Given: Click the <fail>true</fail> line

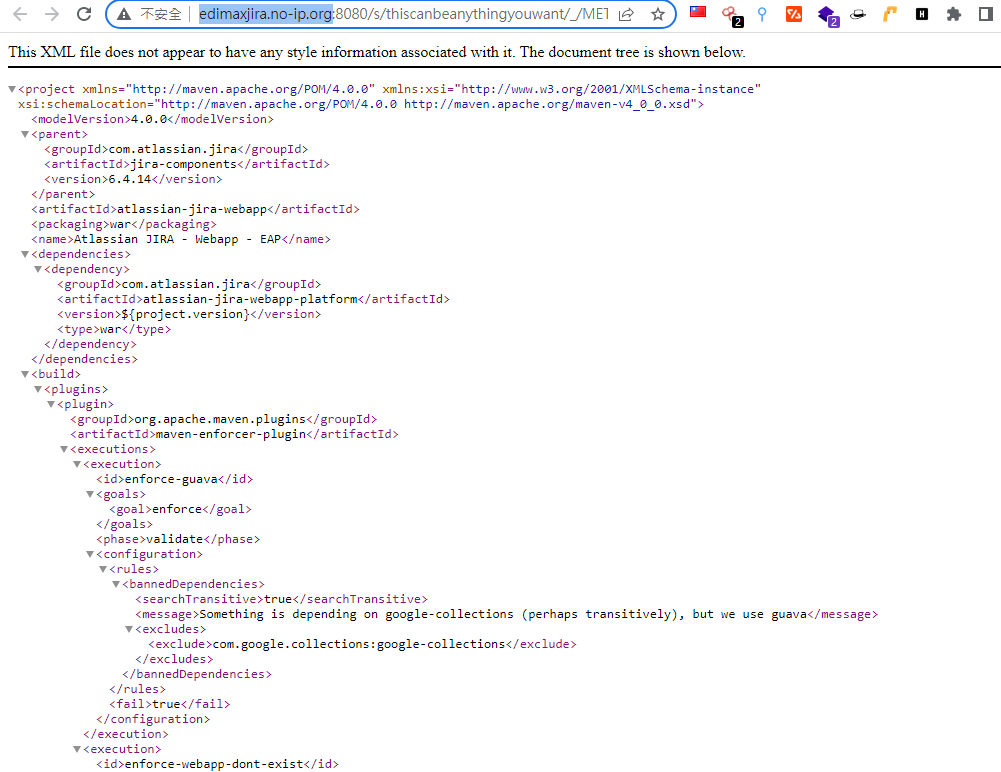Looking at the screenshot, I should tap(170, 704).
